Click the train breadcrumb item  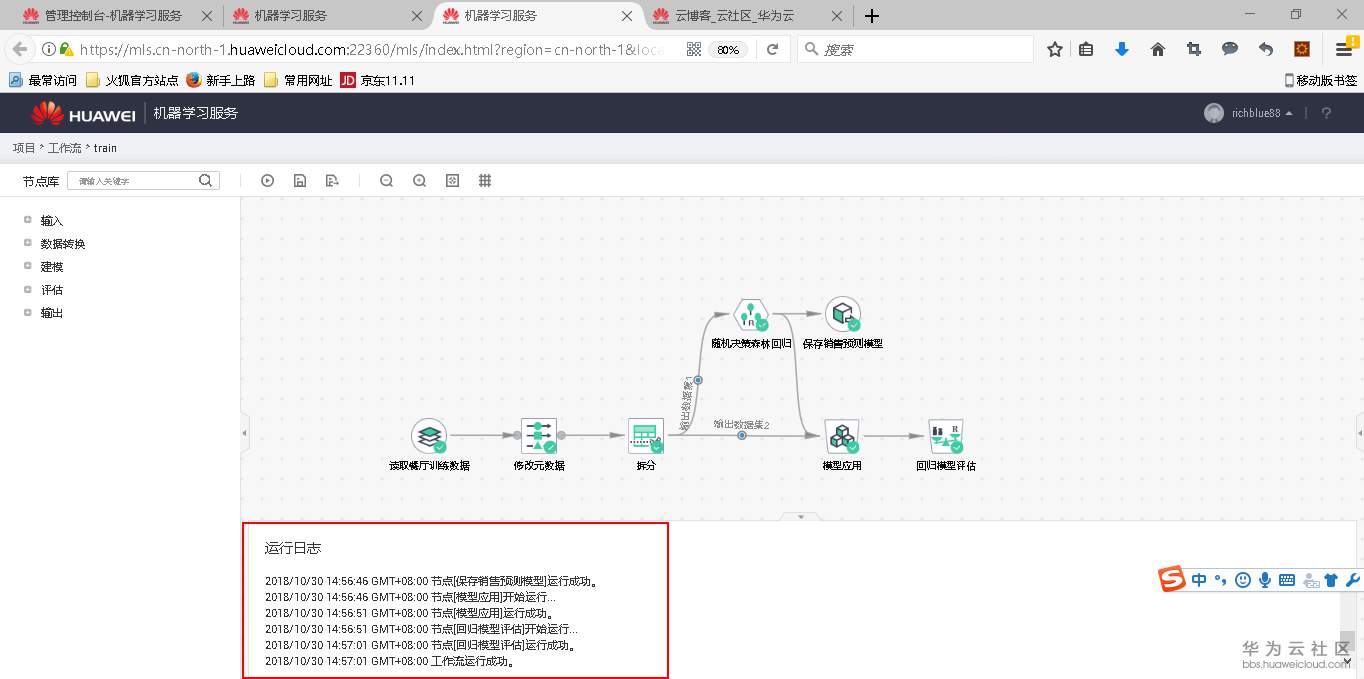pyautogui.click(x=105, y=148)
